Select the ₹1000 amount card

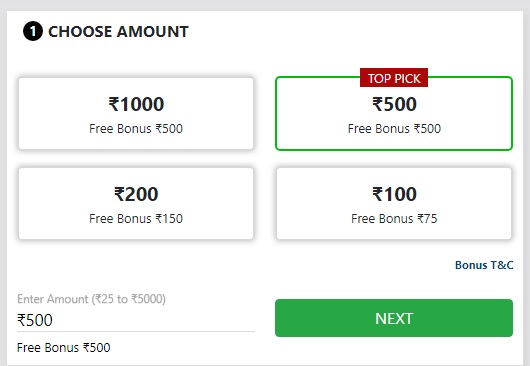136,114
